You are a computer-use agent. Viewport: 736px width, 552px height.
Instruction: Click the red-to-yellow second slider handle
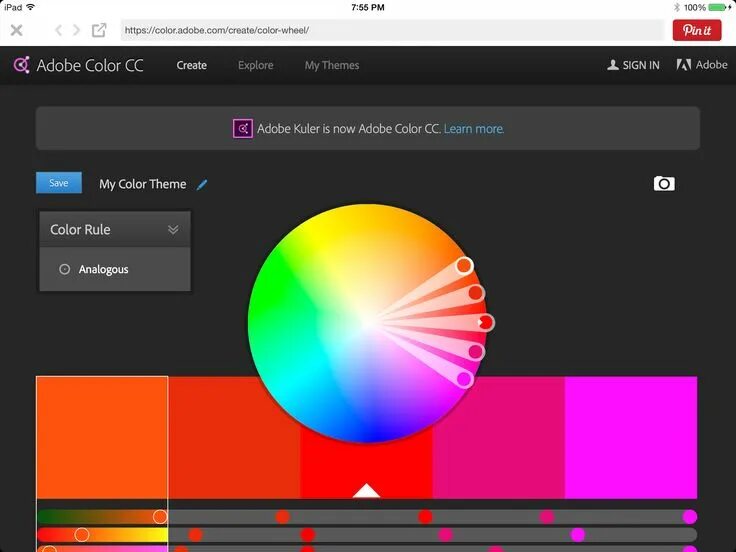click(82, 535)
